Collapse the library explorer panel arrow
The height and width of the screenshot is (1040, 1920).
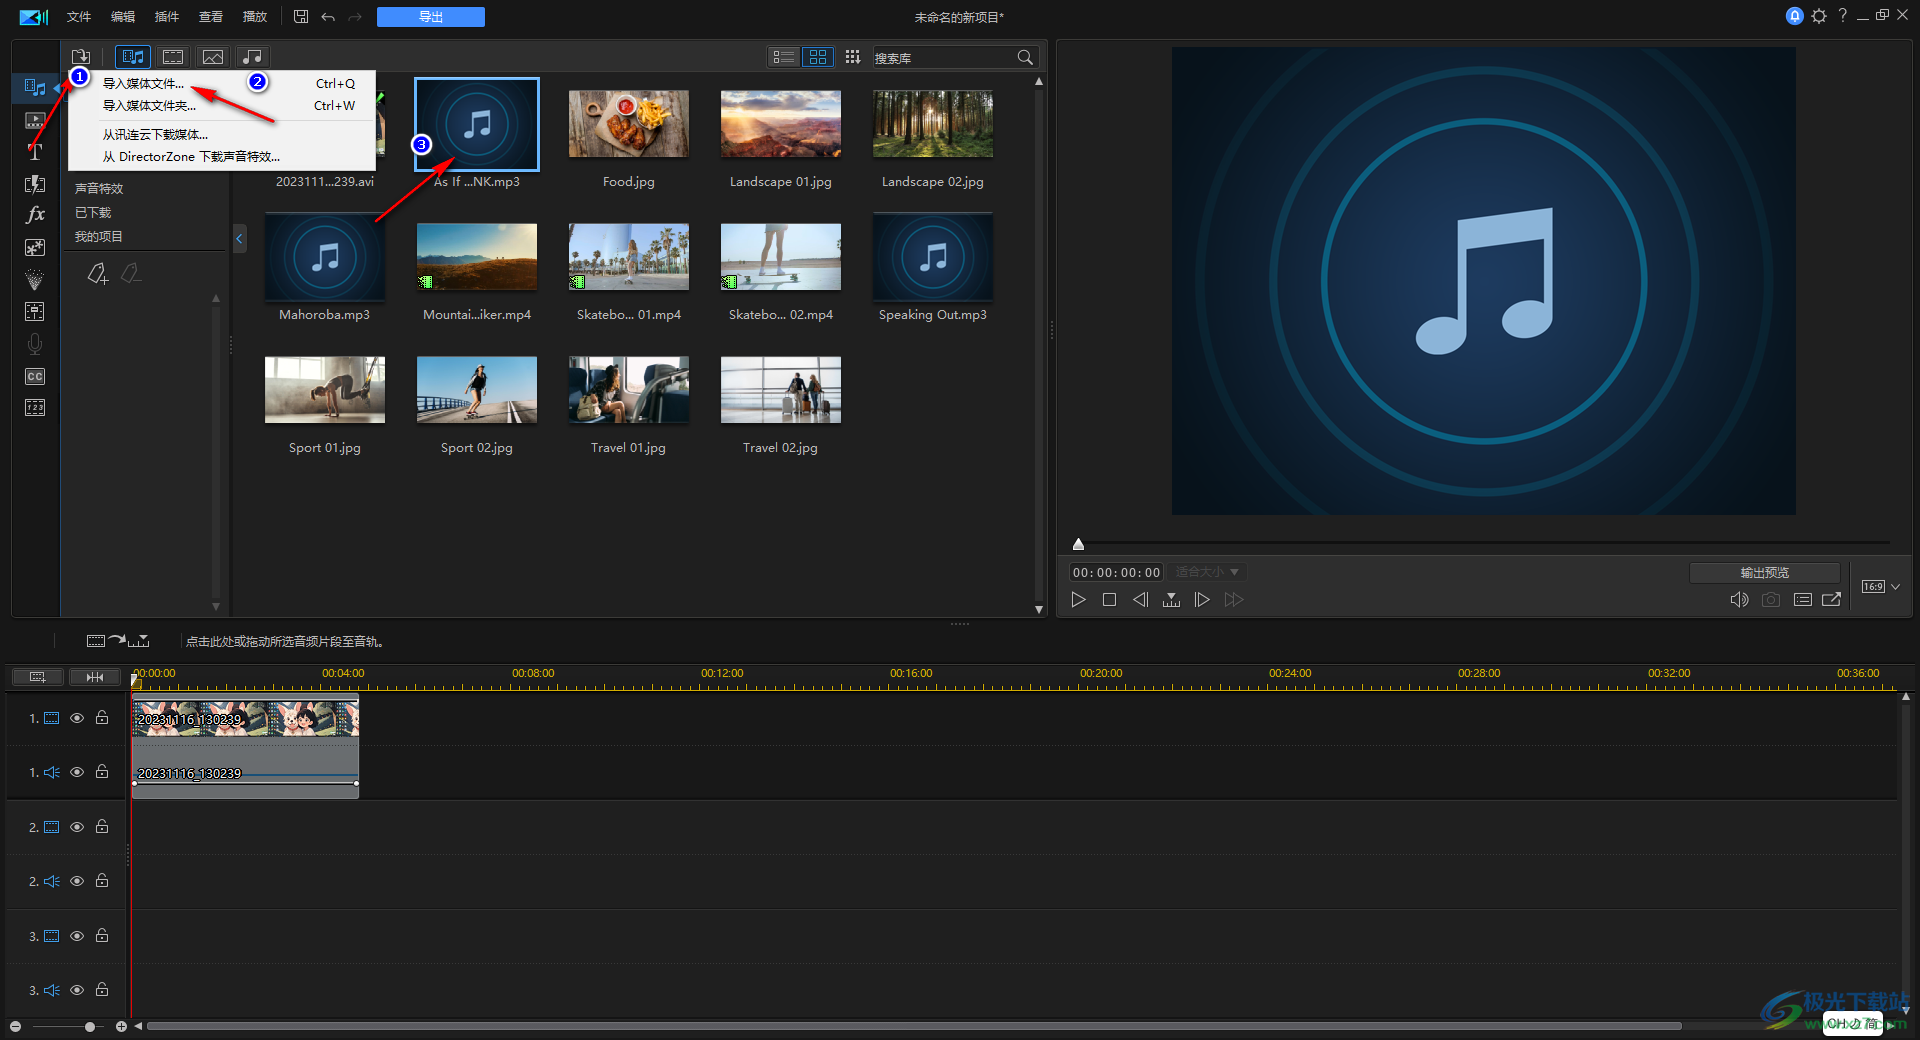coord(239,239)
